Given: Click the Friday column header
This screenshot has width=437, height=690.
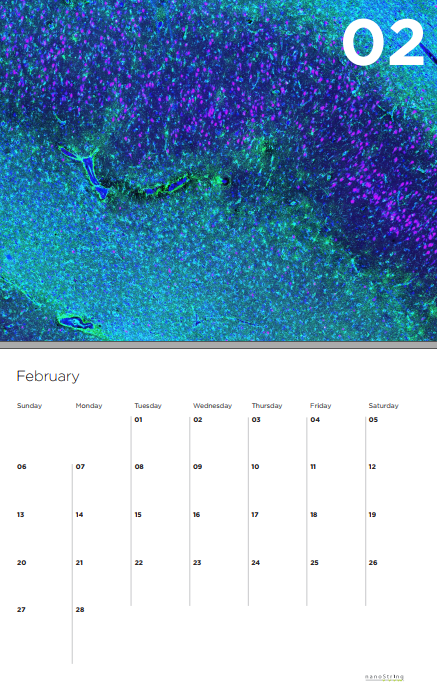Looking at the screenshot, I should (x=320, y=406).
